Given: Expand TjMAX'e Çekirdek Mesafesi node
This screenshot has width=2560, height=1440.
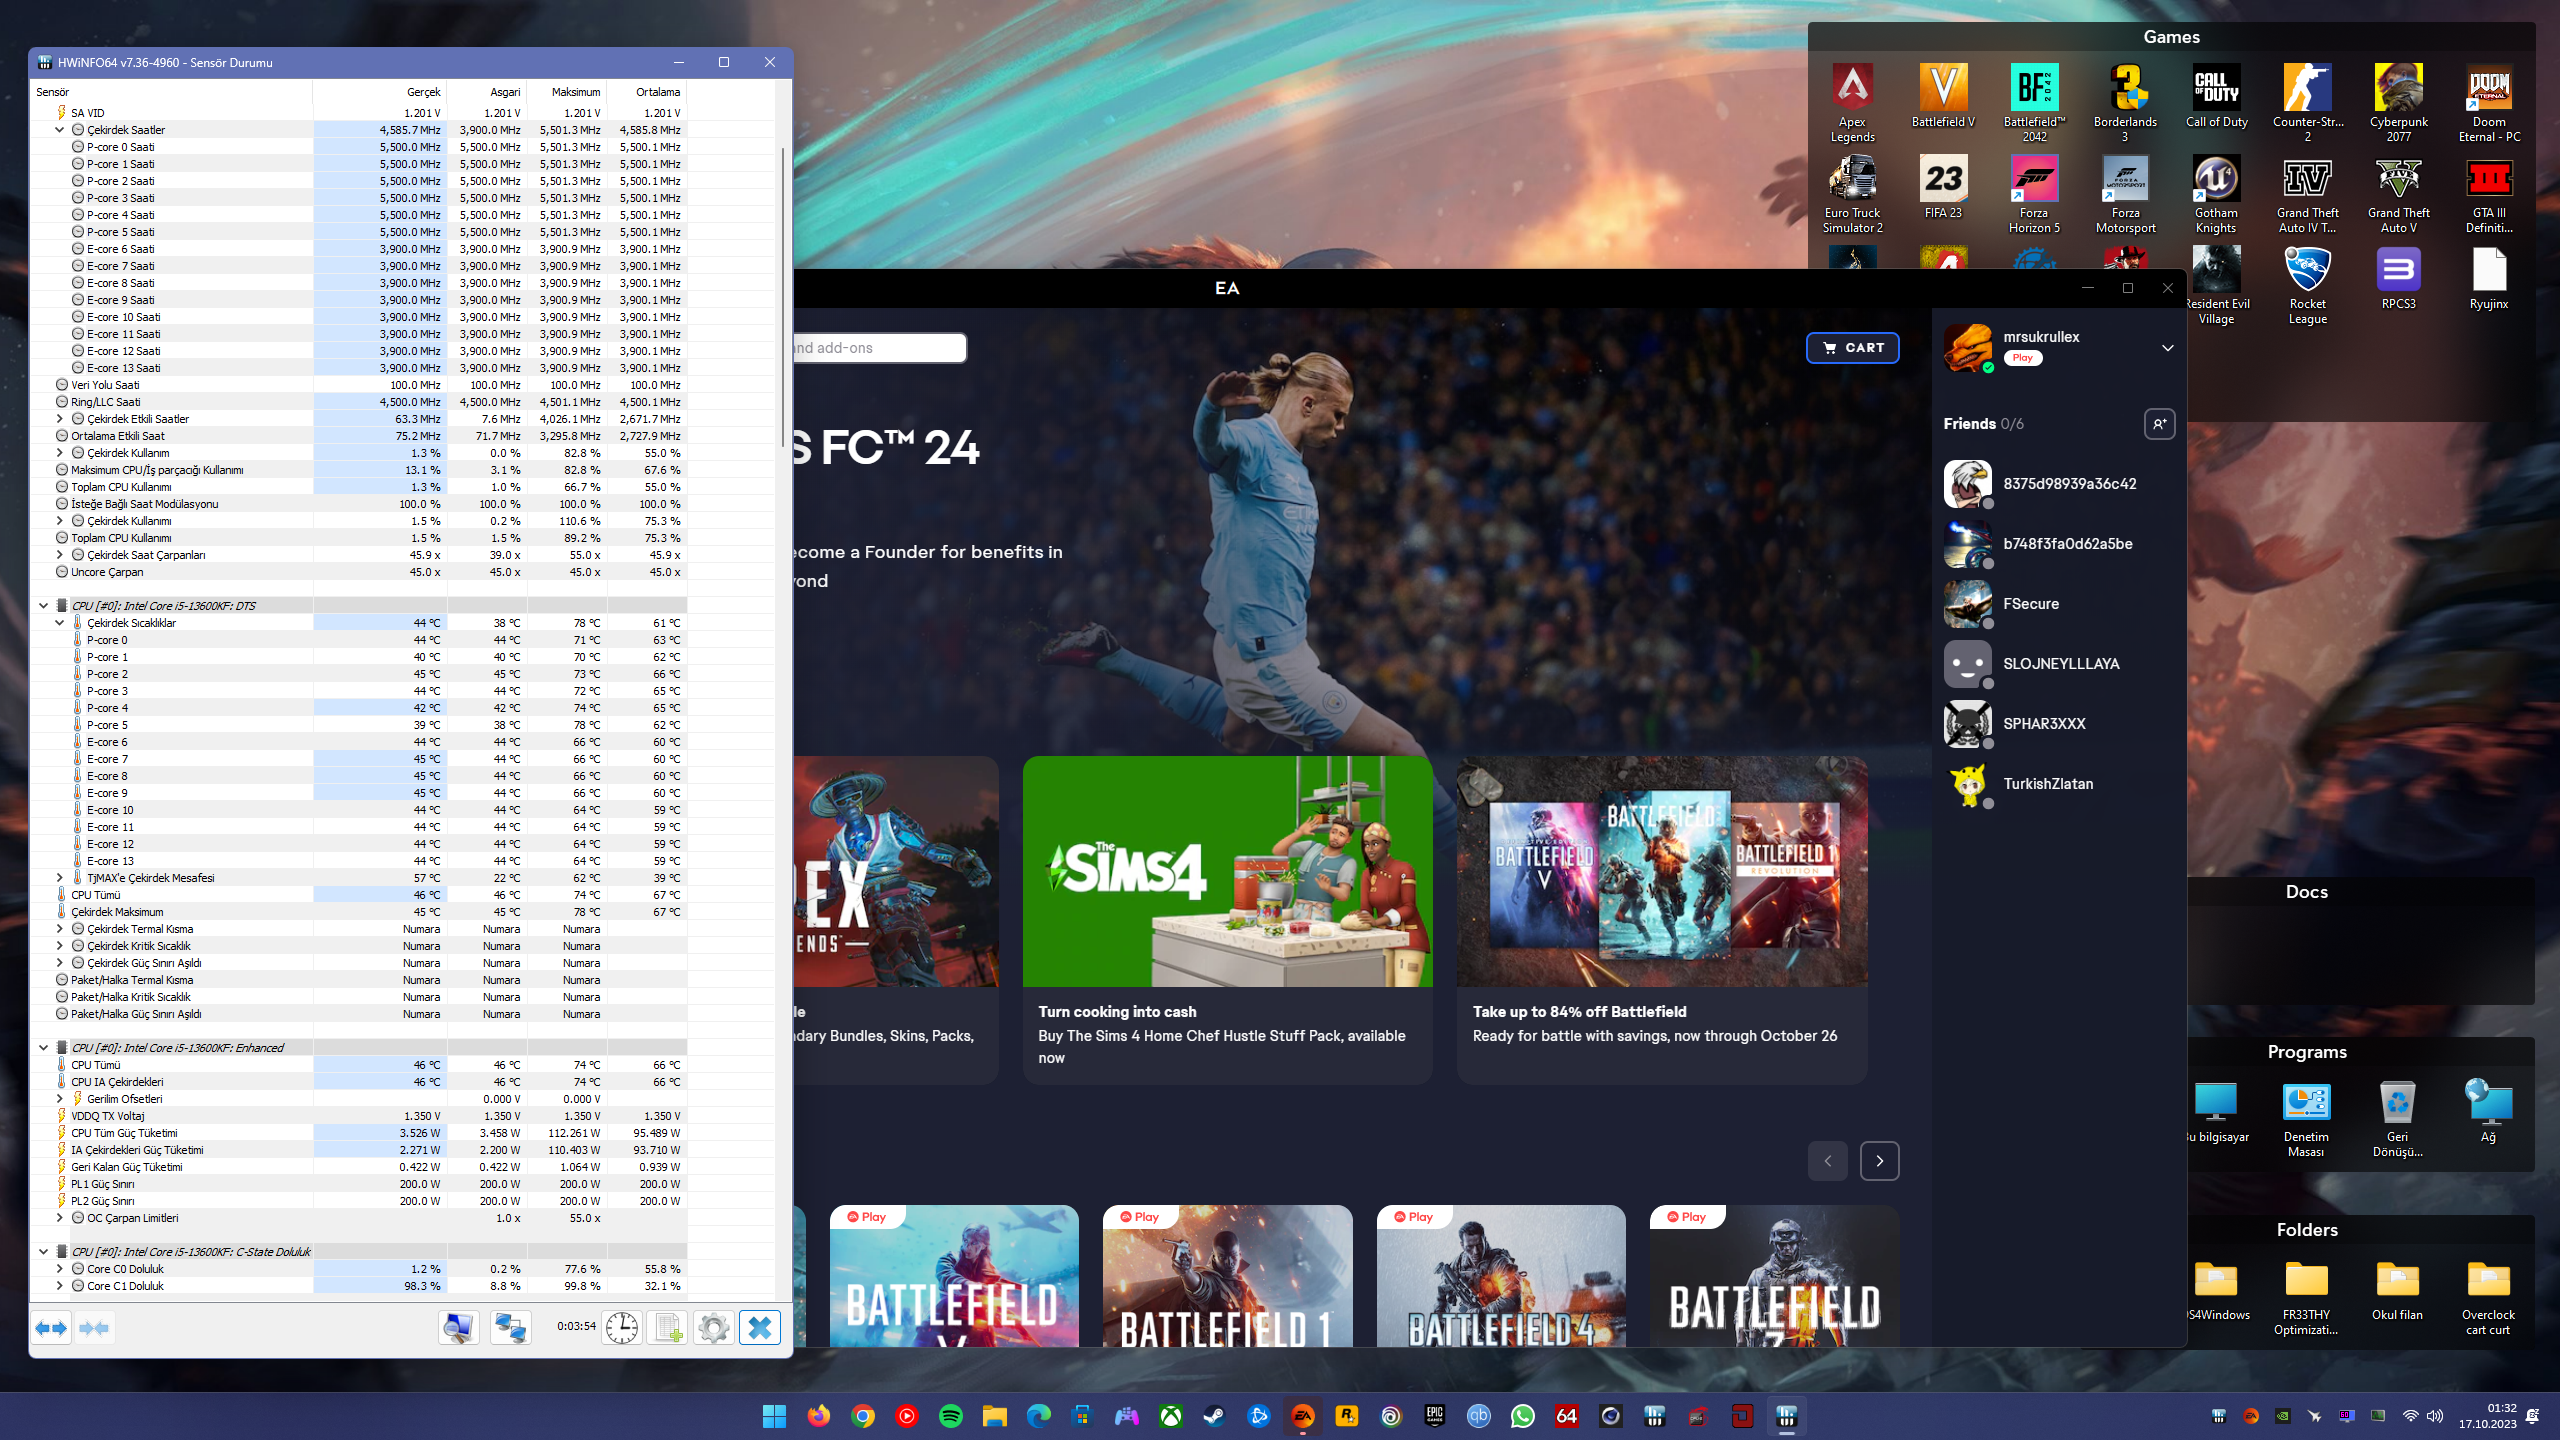Looking at the screenshot, I should [x=59, y=878].
